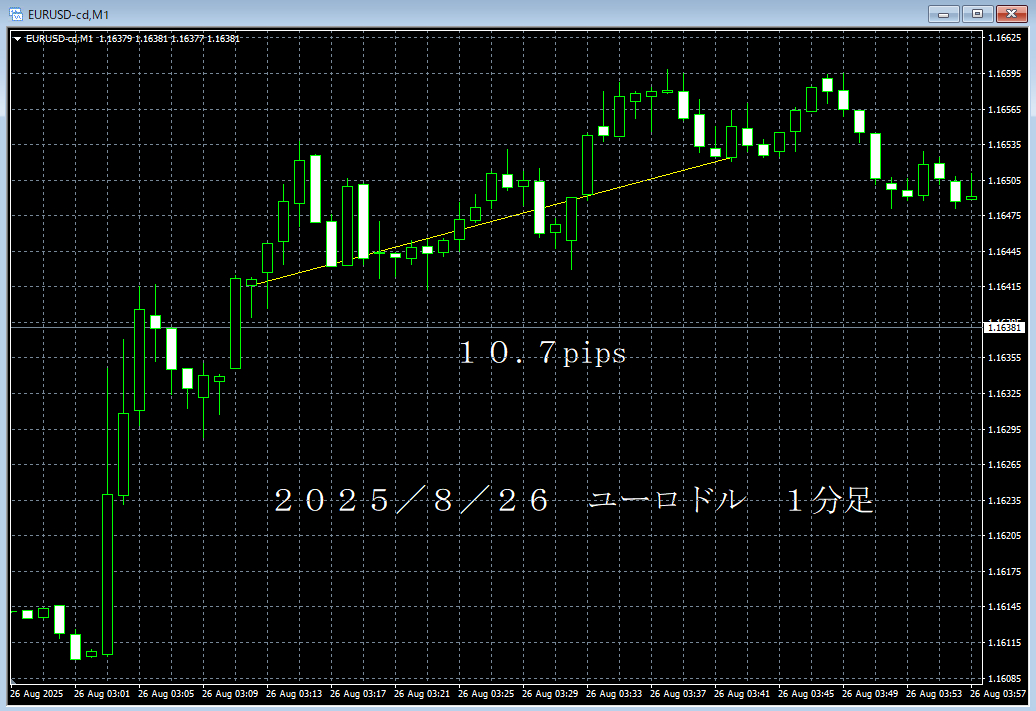The width and height of the screenshot is (1036, 711).
Task: Click the last candle at chart's right edge
Action: [x=971, y=197]
